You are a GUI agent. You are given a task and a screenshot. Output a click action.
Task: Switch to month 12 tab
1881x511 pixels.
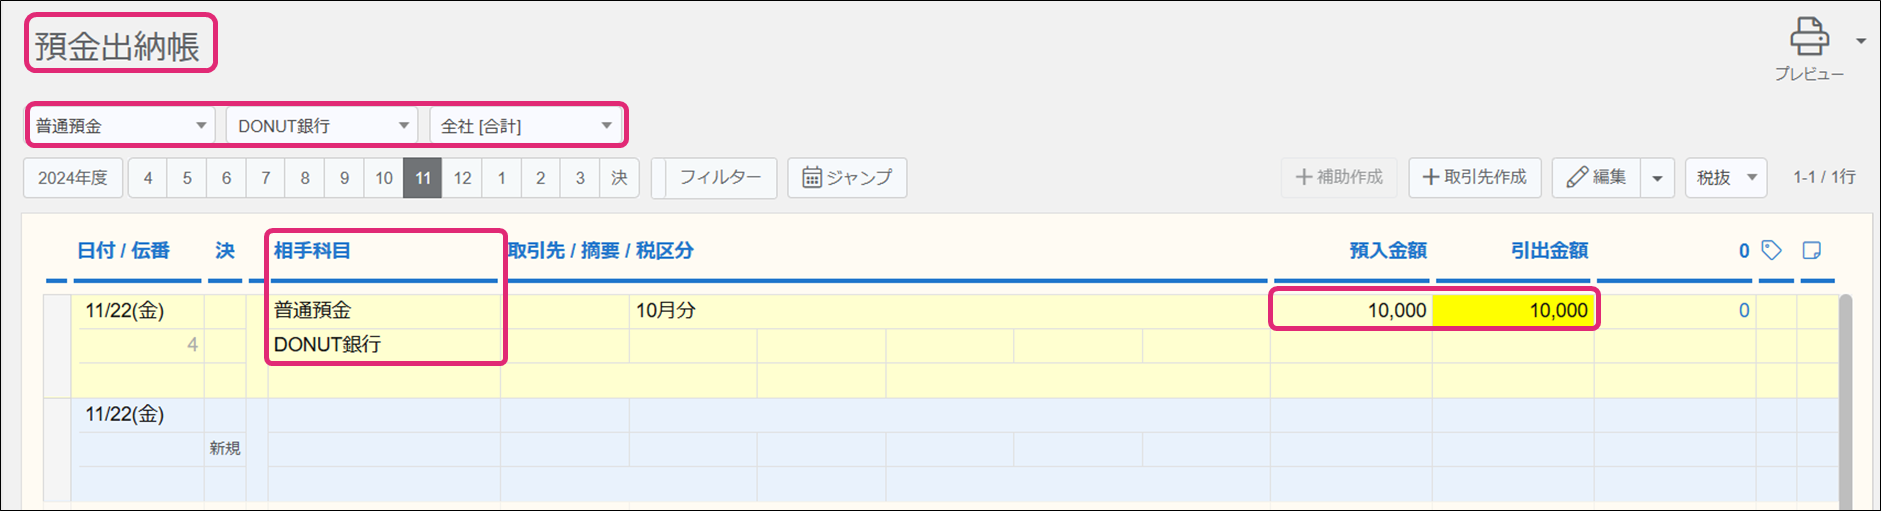(x=462, y=178)
